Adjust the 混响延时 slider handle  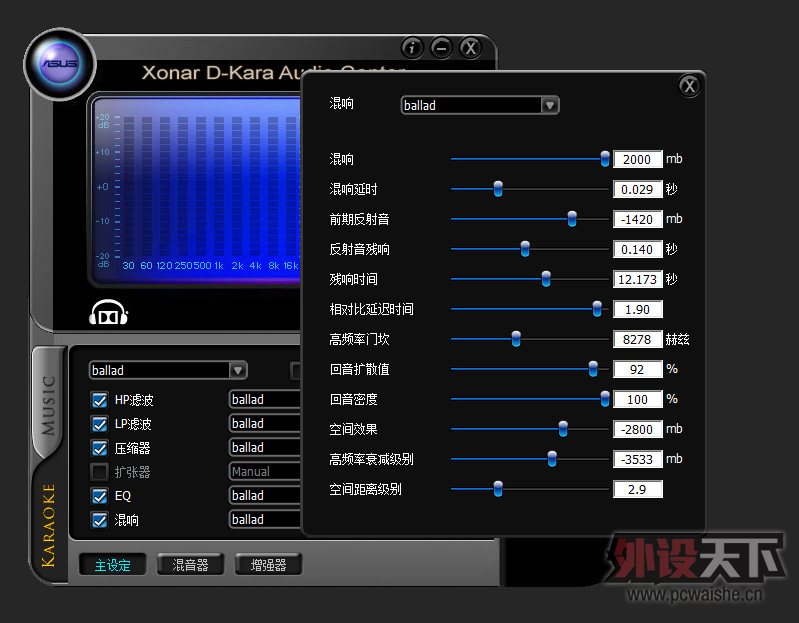498,189
